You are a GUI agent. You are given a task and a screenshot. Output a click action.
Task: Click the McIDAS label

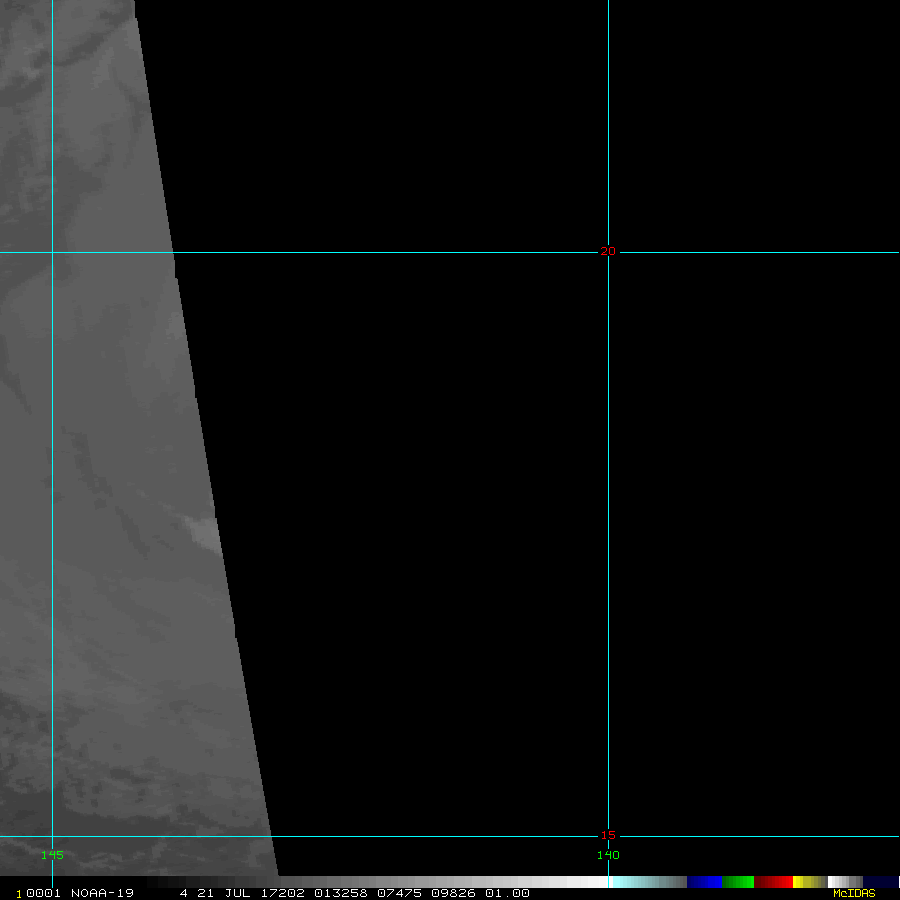pyautogui.click(x=854, y=893)
